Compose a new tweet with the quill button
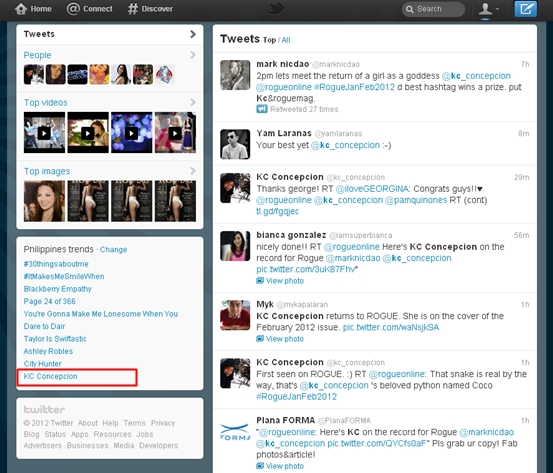 [x=525, y=8]
